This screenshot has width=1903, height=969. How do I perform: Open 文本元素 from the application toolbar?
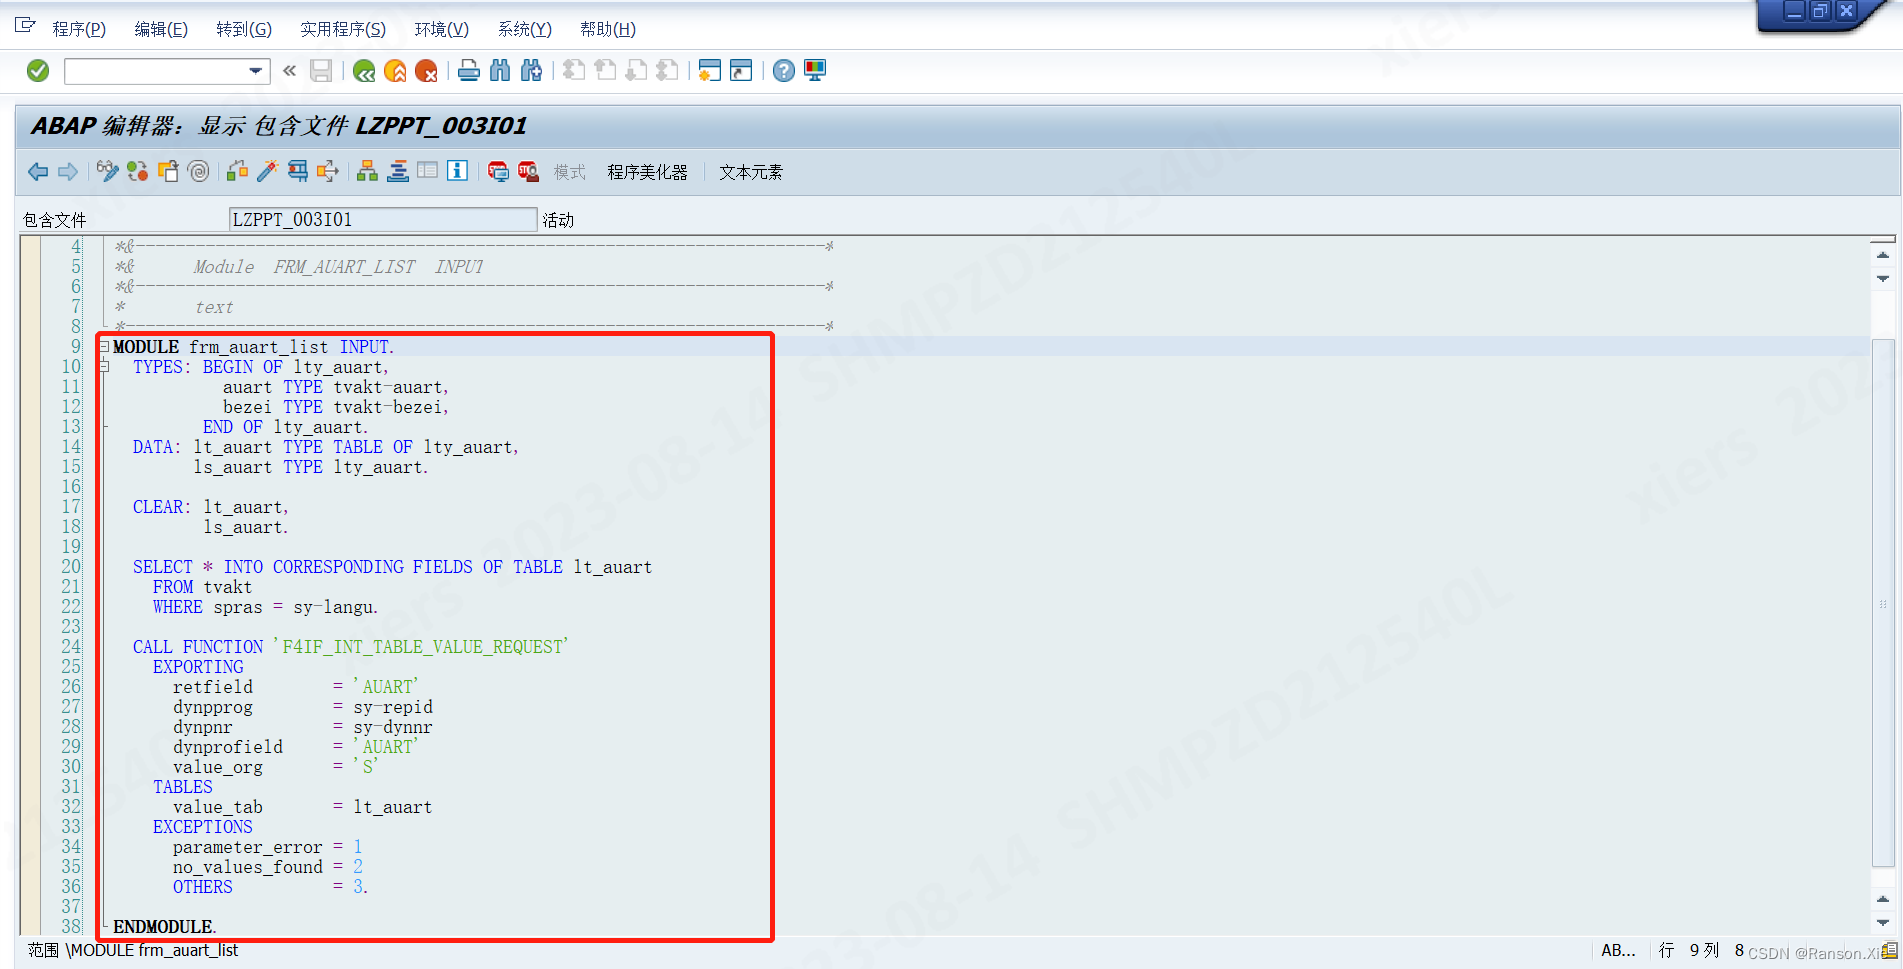pyautogui.click(x=749, y=171)
